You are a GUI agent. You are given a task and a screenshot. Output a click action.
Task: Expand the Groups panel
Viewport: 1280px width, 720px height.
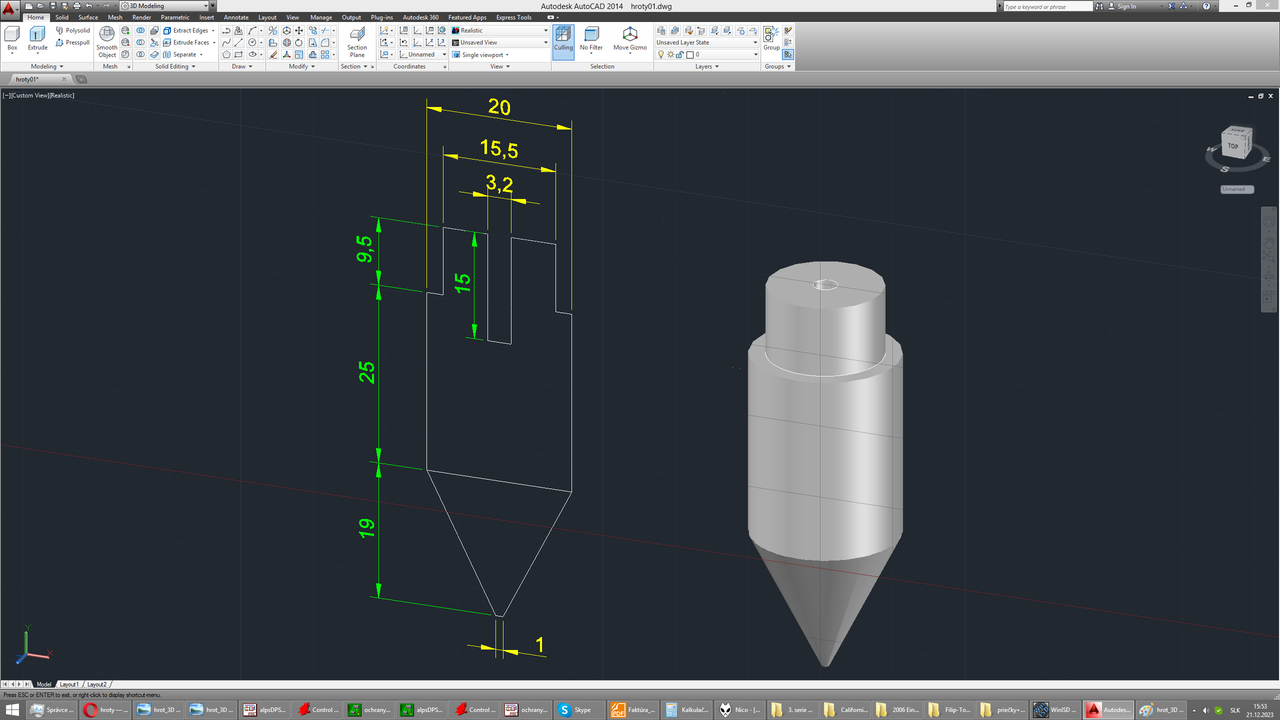[x=777, y=66]
